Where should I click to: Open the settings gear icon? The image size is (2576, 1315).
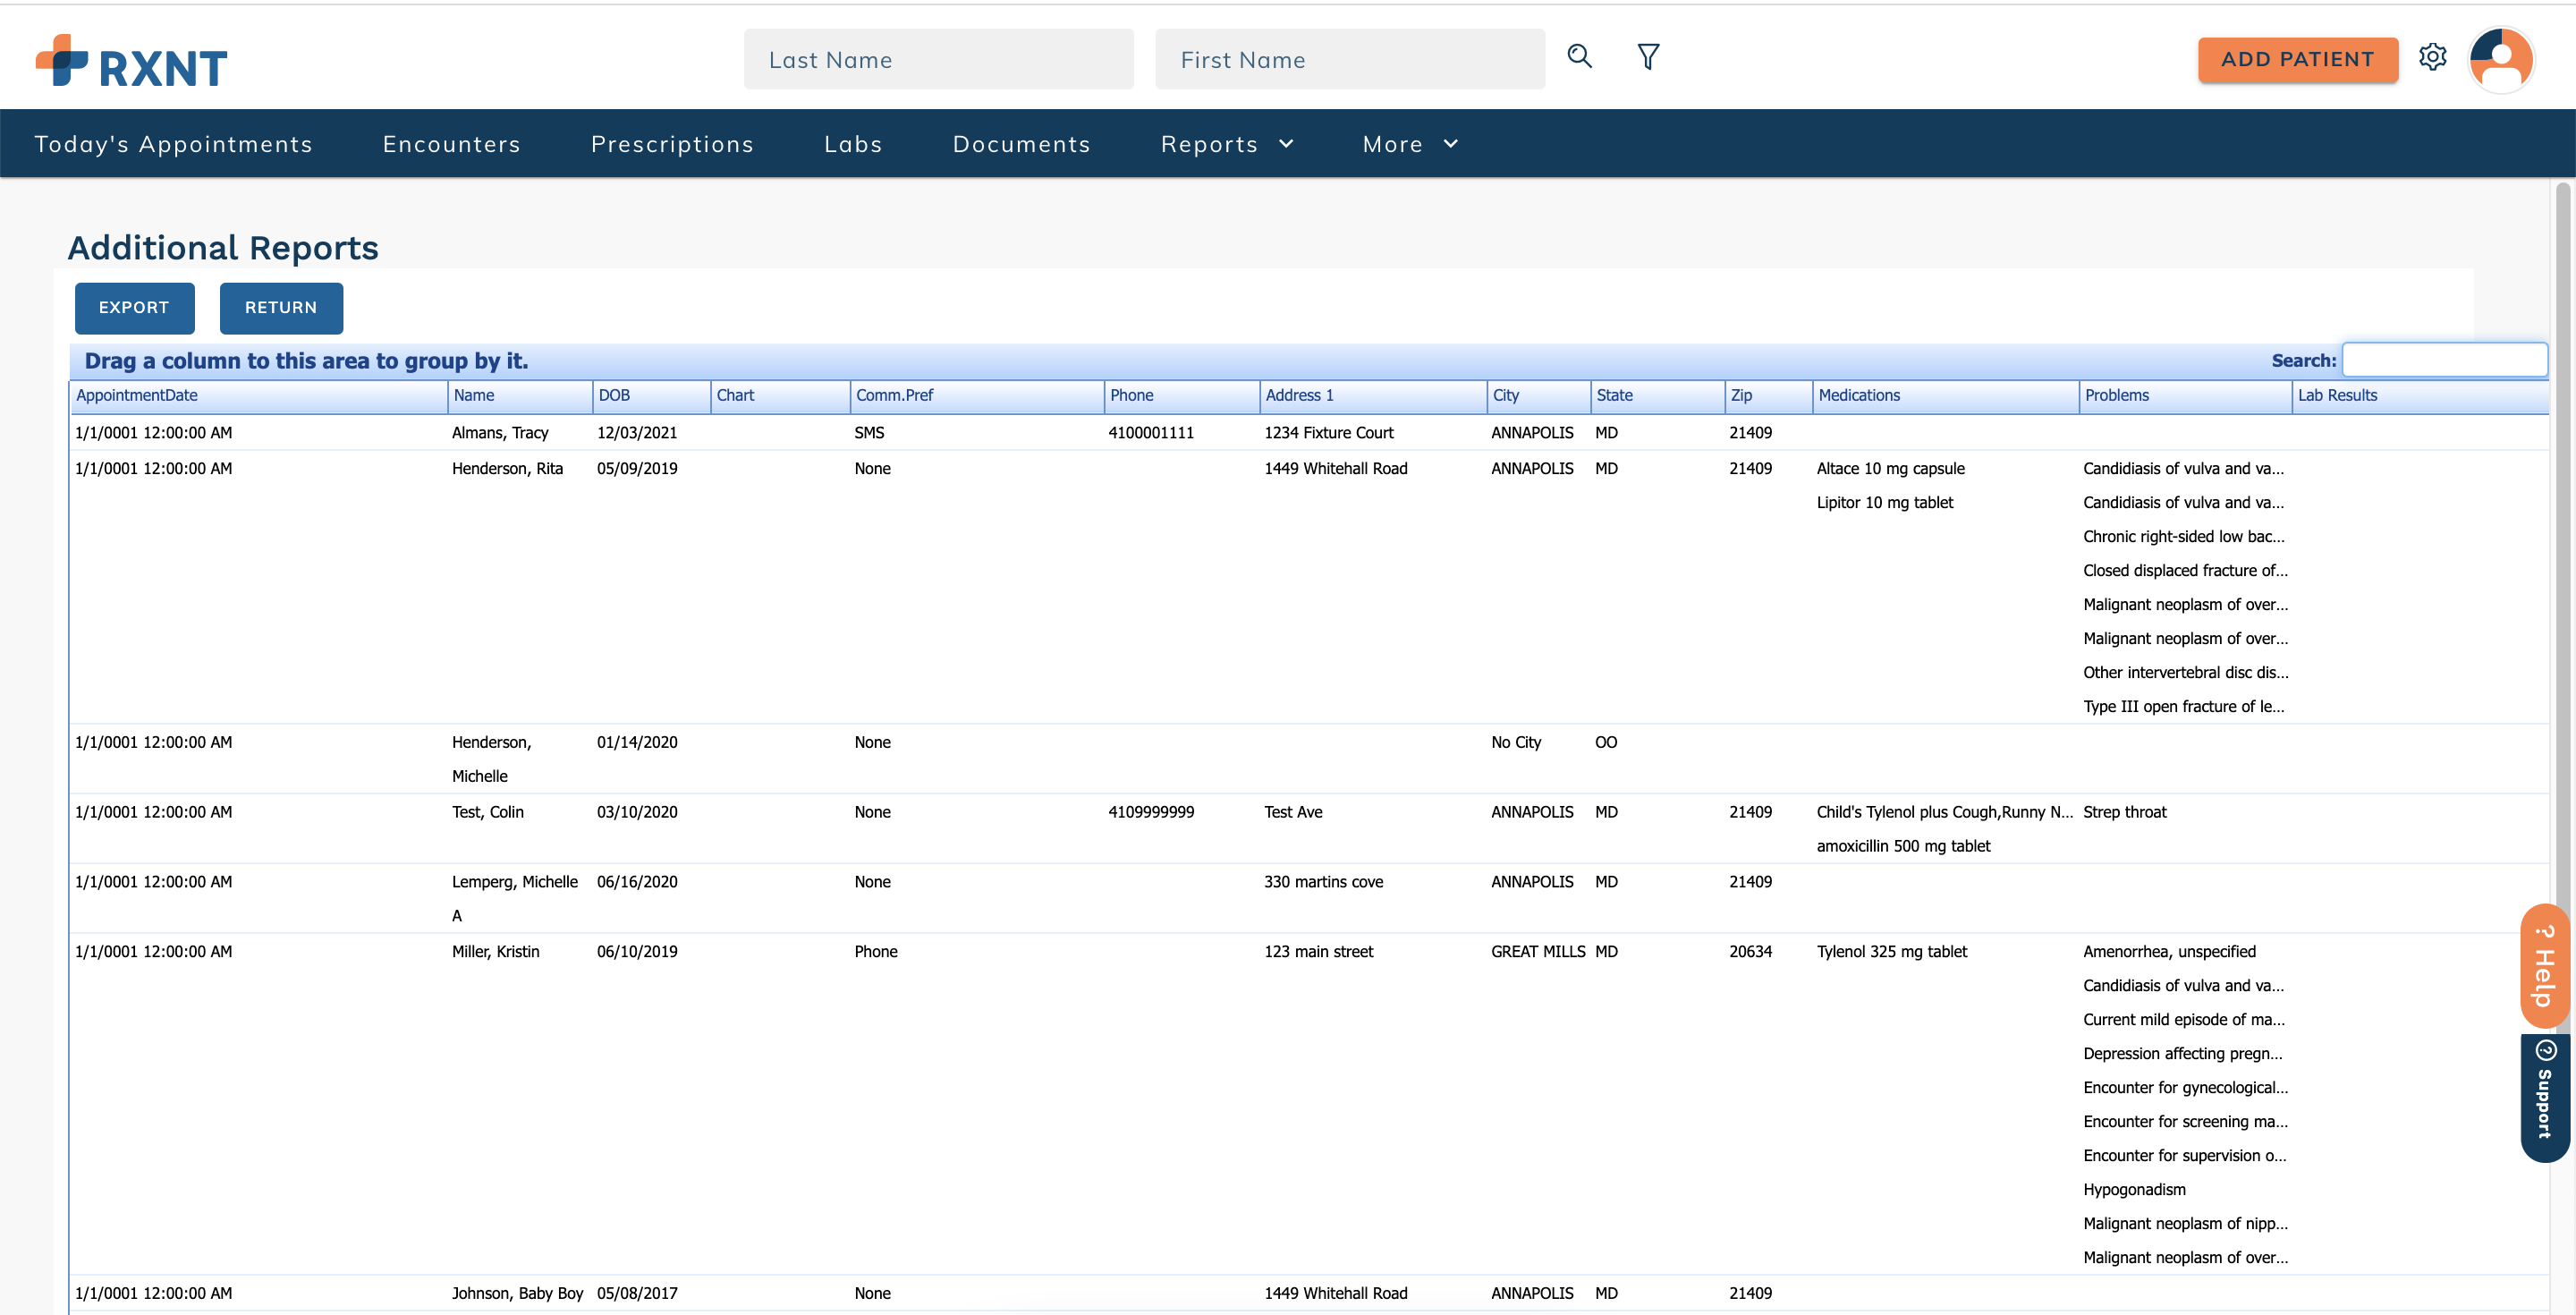click(x=2434, y=57)
